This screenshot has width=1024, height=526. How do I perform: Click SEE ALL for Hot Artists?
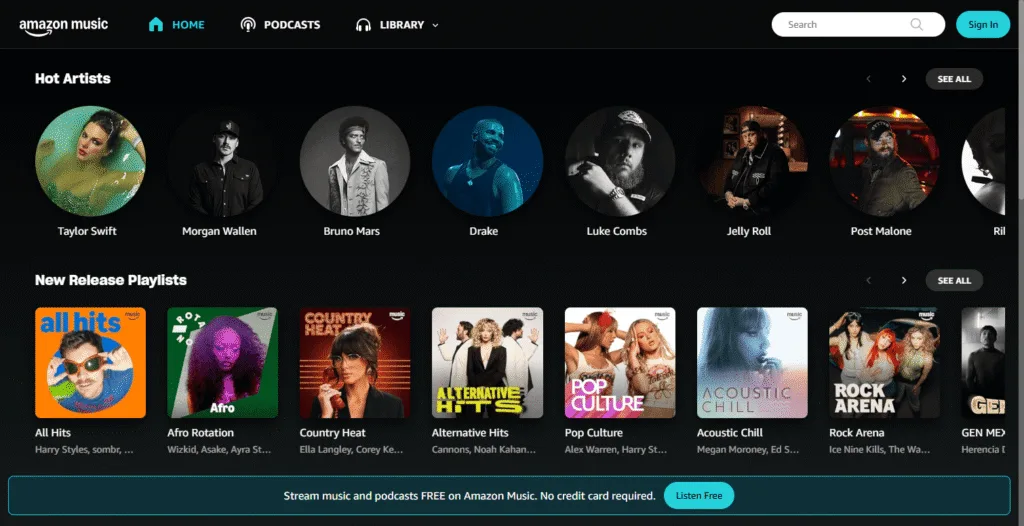tap(954, 79)
